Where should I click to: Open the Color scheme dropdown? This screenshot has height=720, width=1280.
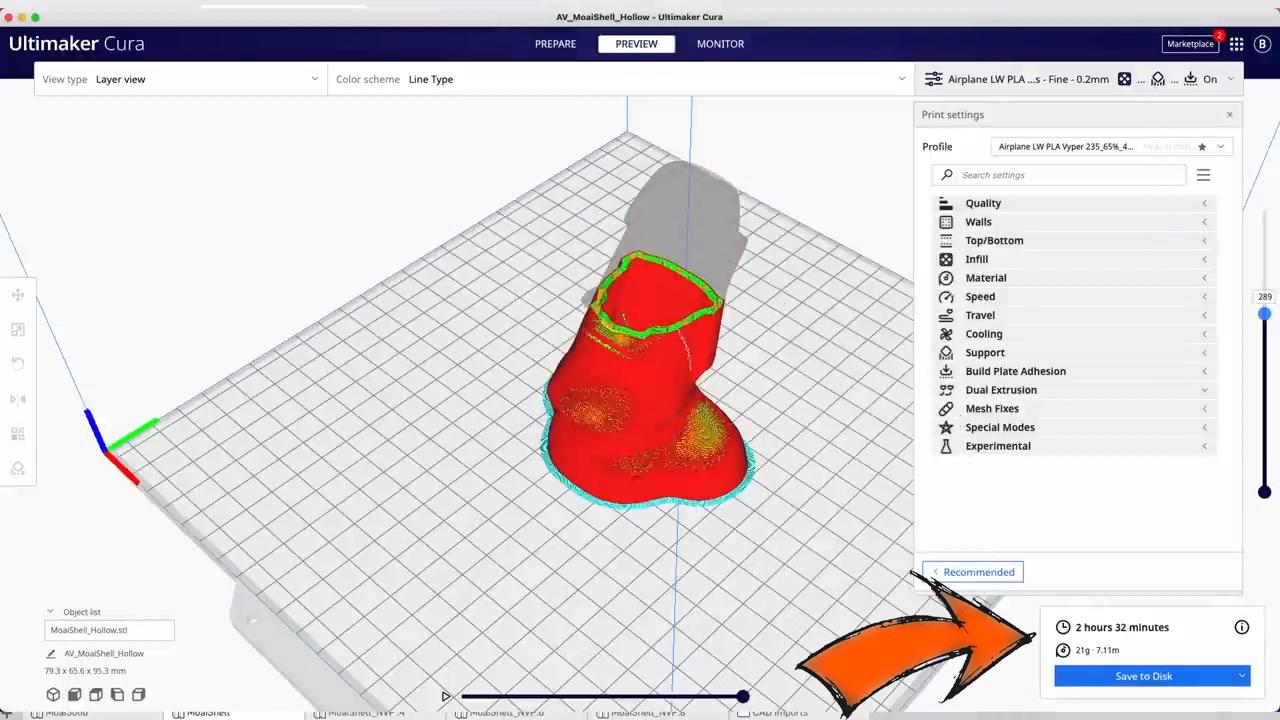620,79
